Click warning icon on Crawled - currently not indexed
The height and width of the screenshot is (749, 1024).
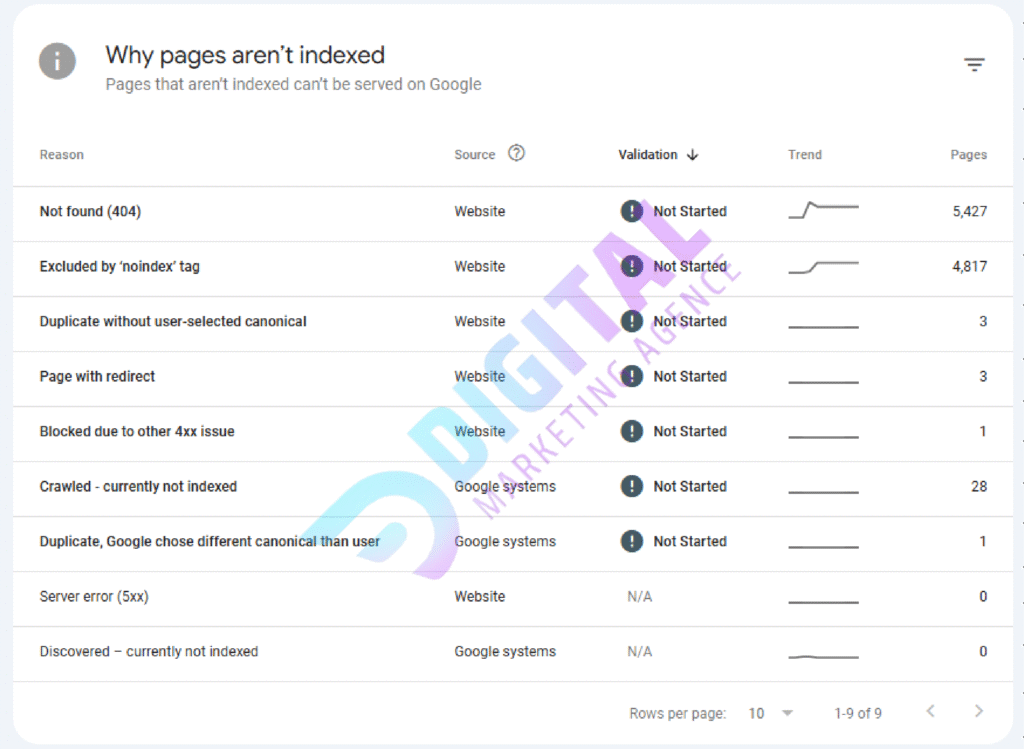632,486
